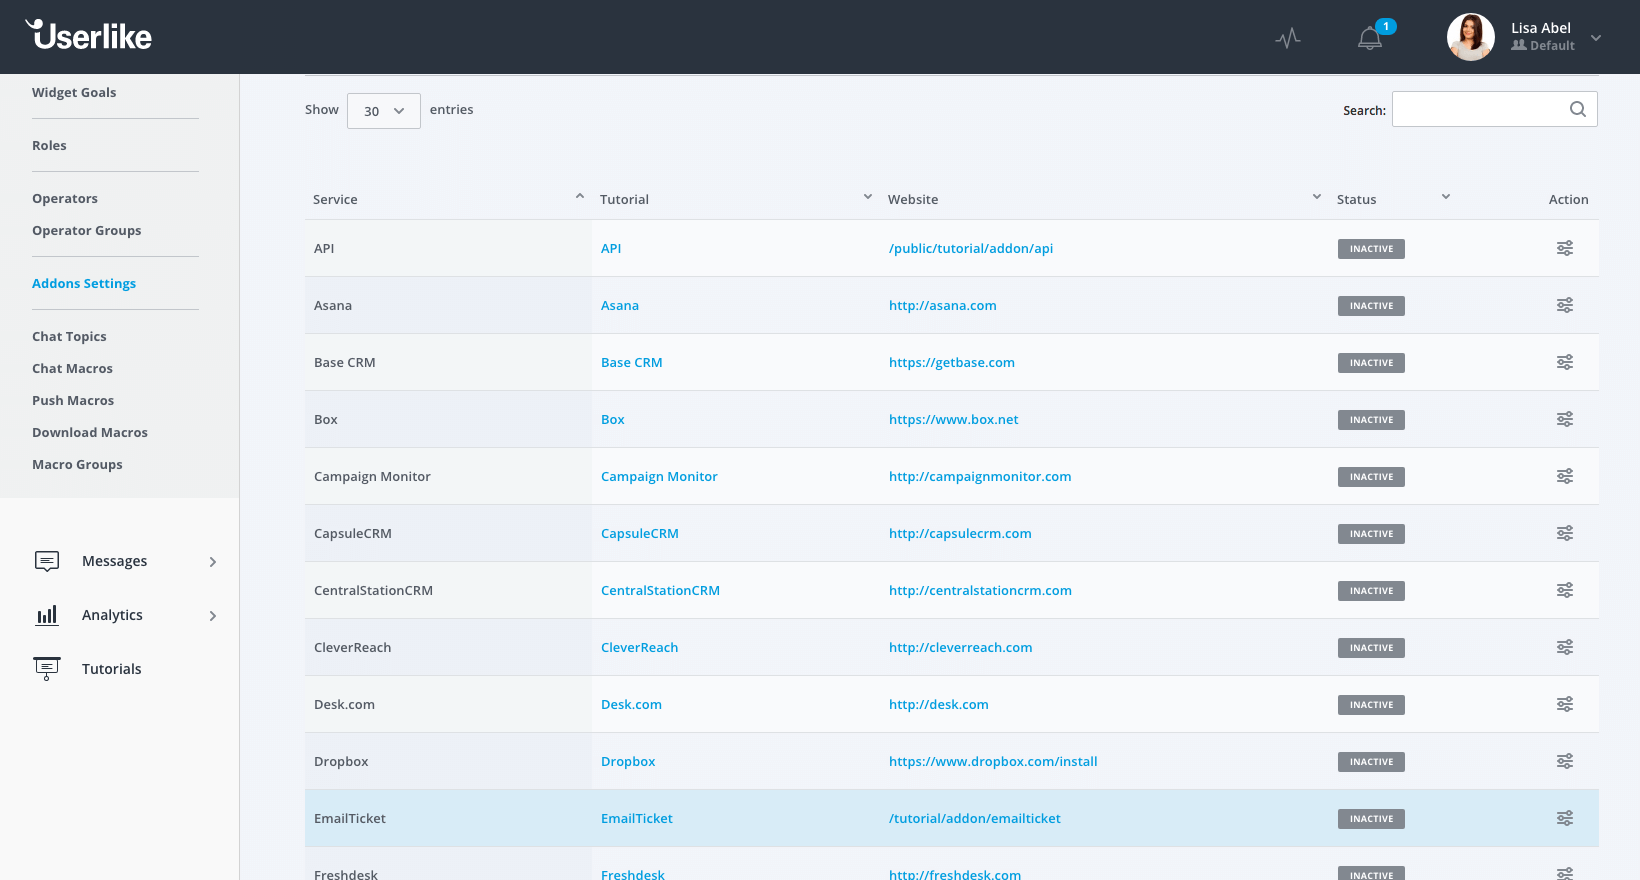The image size is (1640, 880).
Task: Open Roles in sidebar
Action: pyautogui.click(x=49, y=145)
